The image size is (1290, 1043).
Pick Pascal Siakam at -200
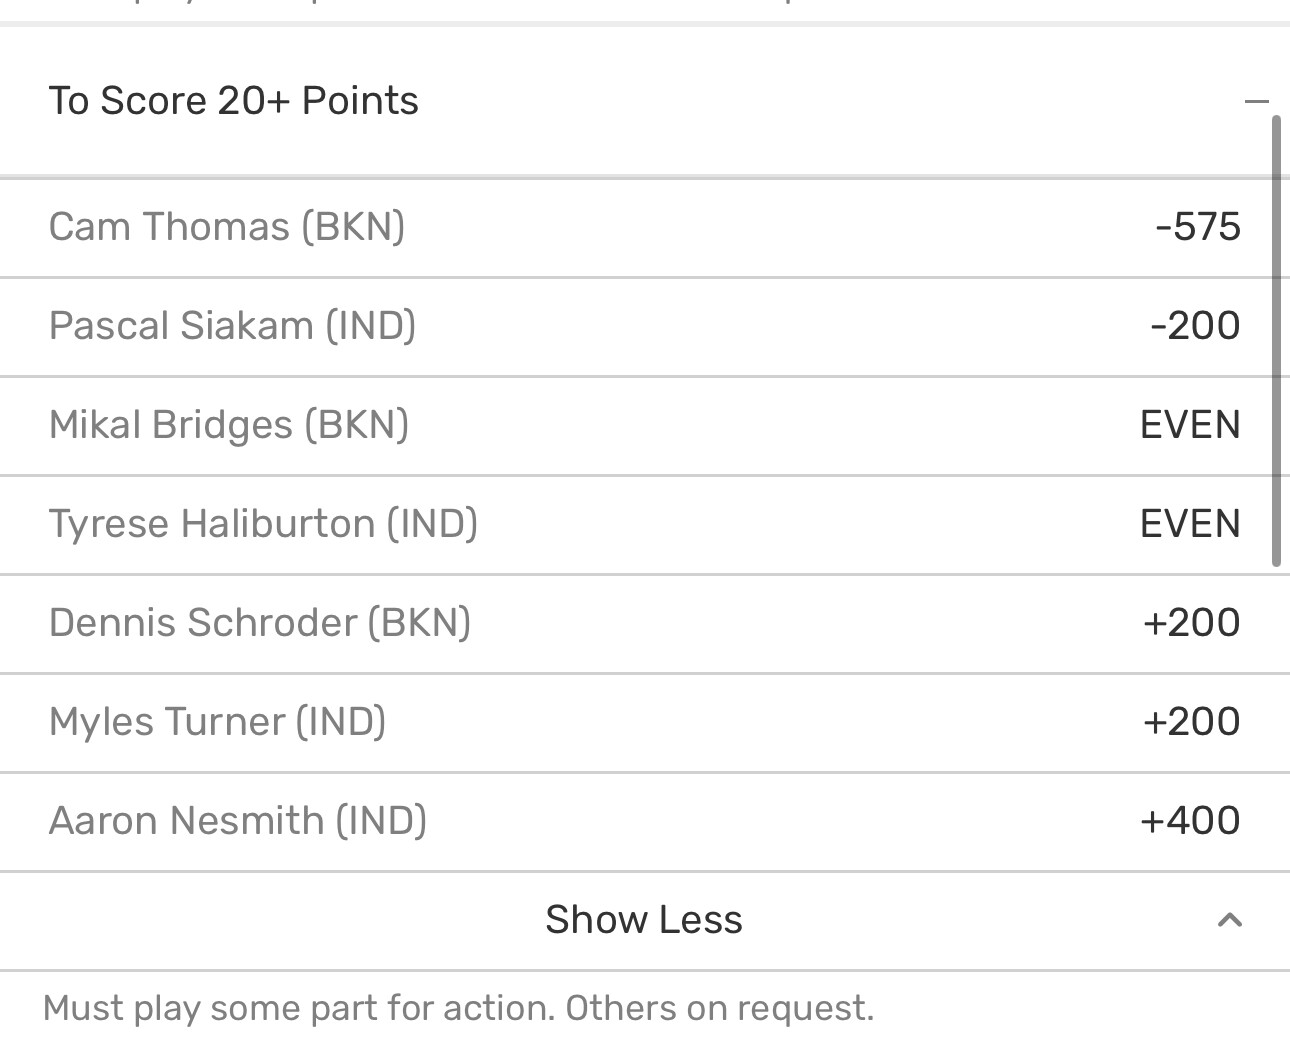(1195, 326)
